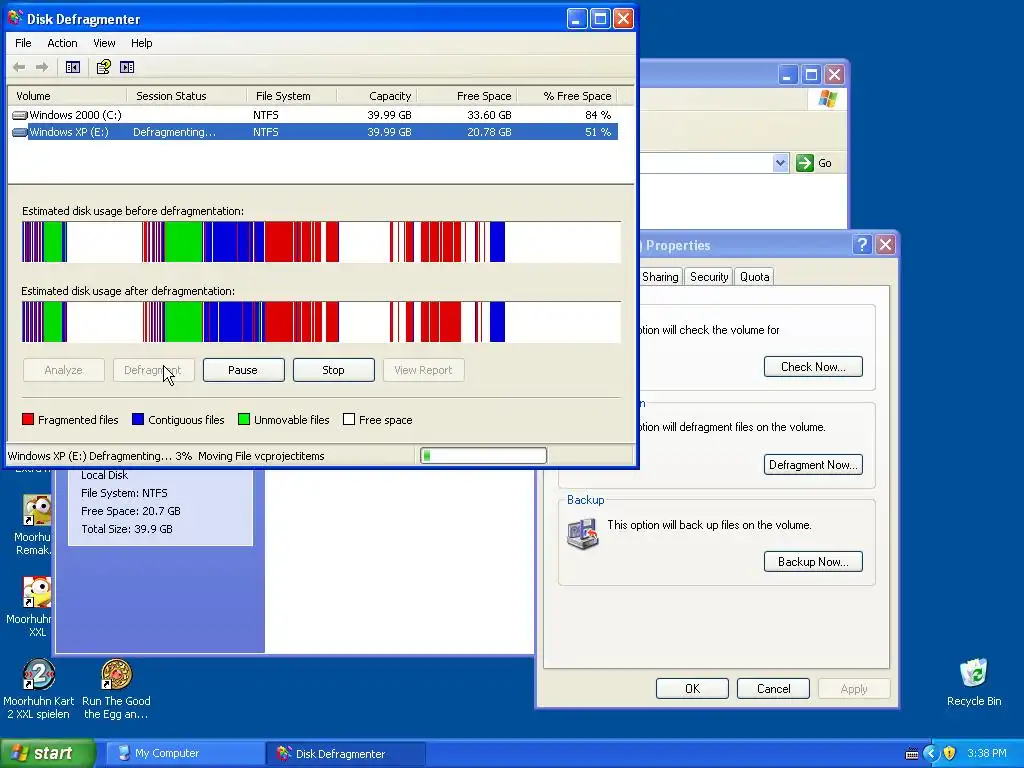This screenshot has width=1024, height=768.
Task: Click the '33.60 GB' free space cell
Action: tap(489, 115)
